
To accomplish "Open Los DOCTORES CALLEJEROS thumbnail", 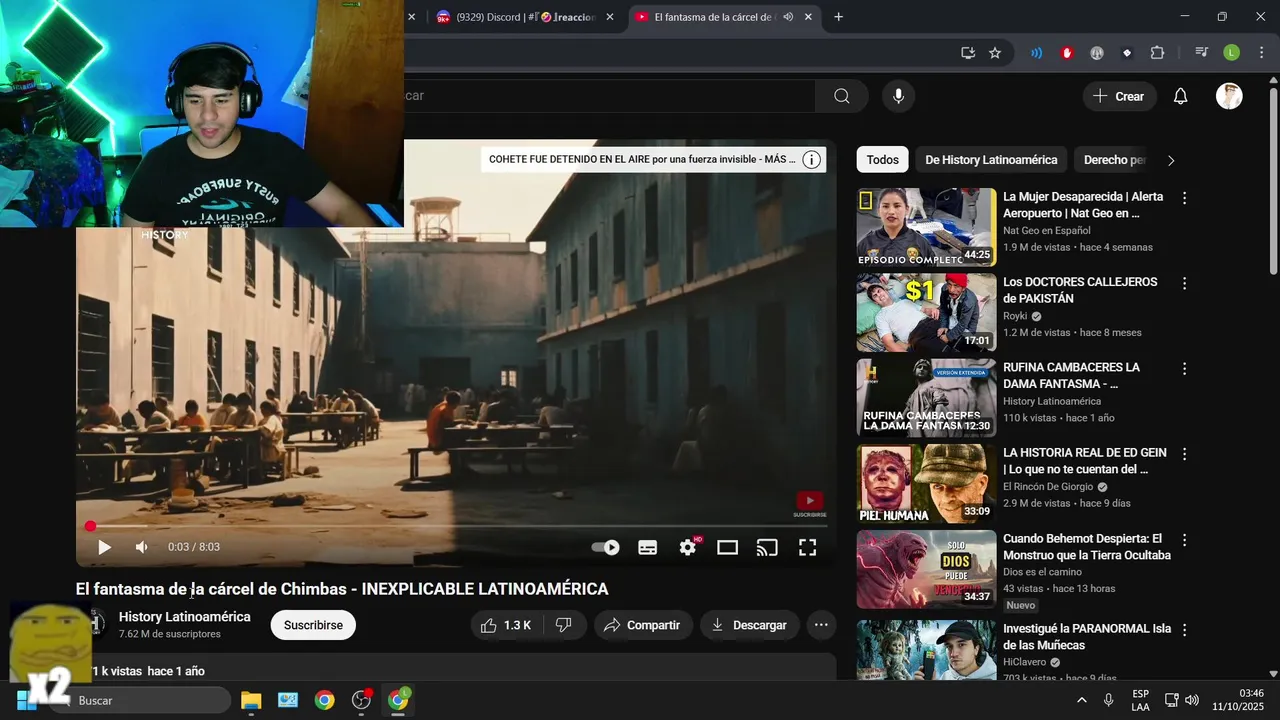I will coord(926,313).
